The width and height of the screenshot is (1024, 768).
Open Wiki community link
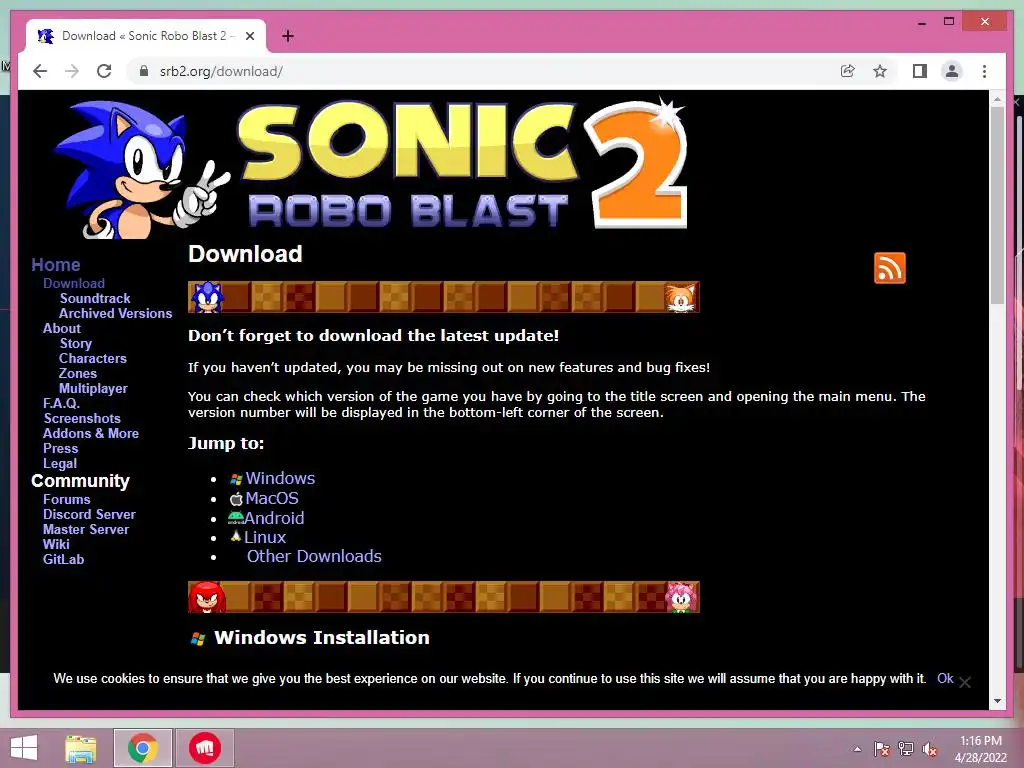[x=56, y=545]
